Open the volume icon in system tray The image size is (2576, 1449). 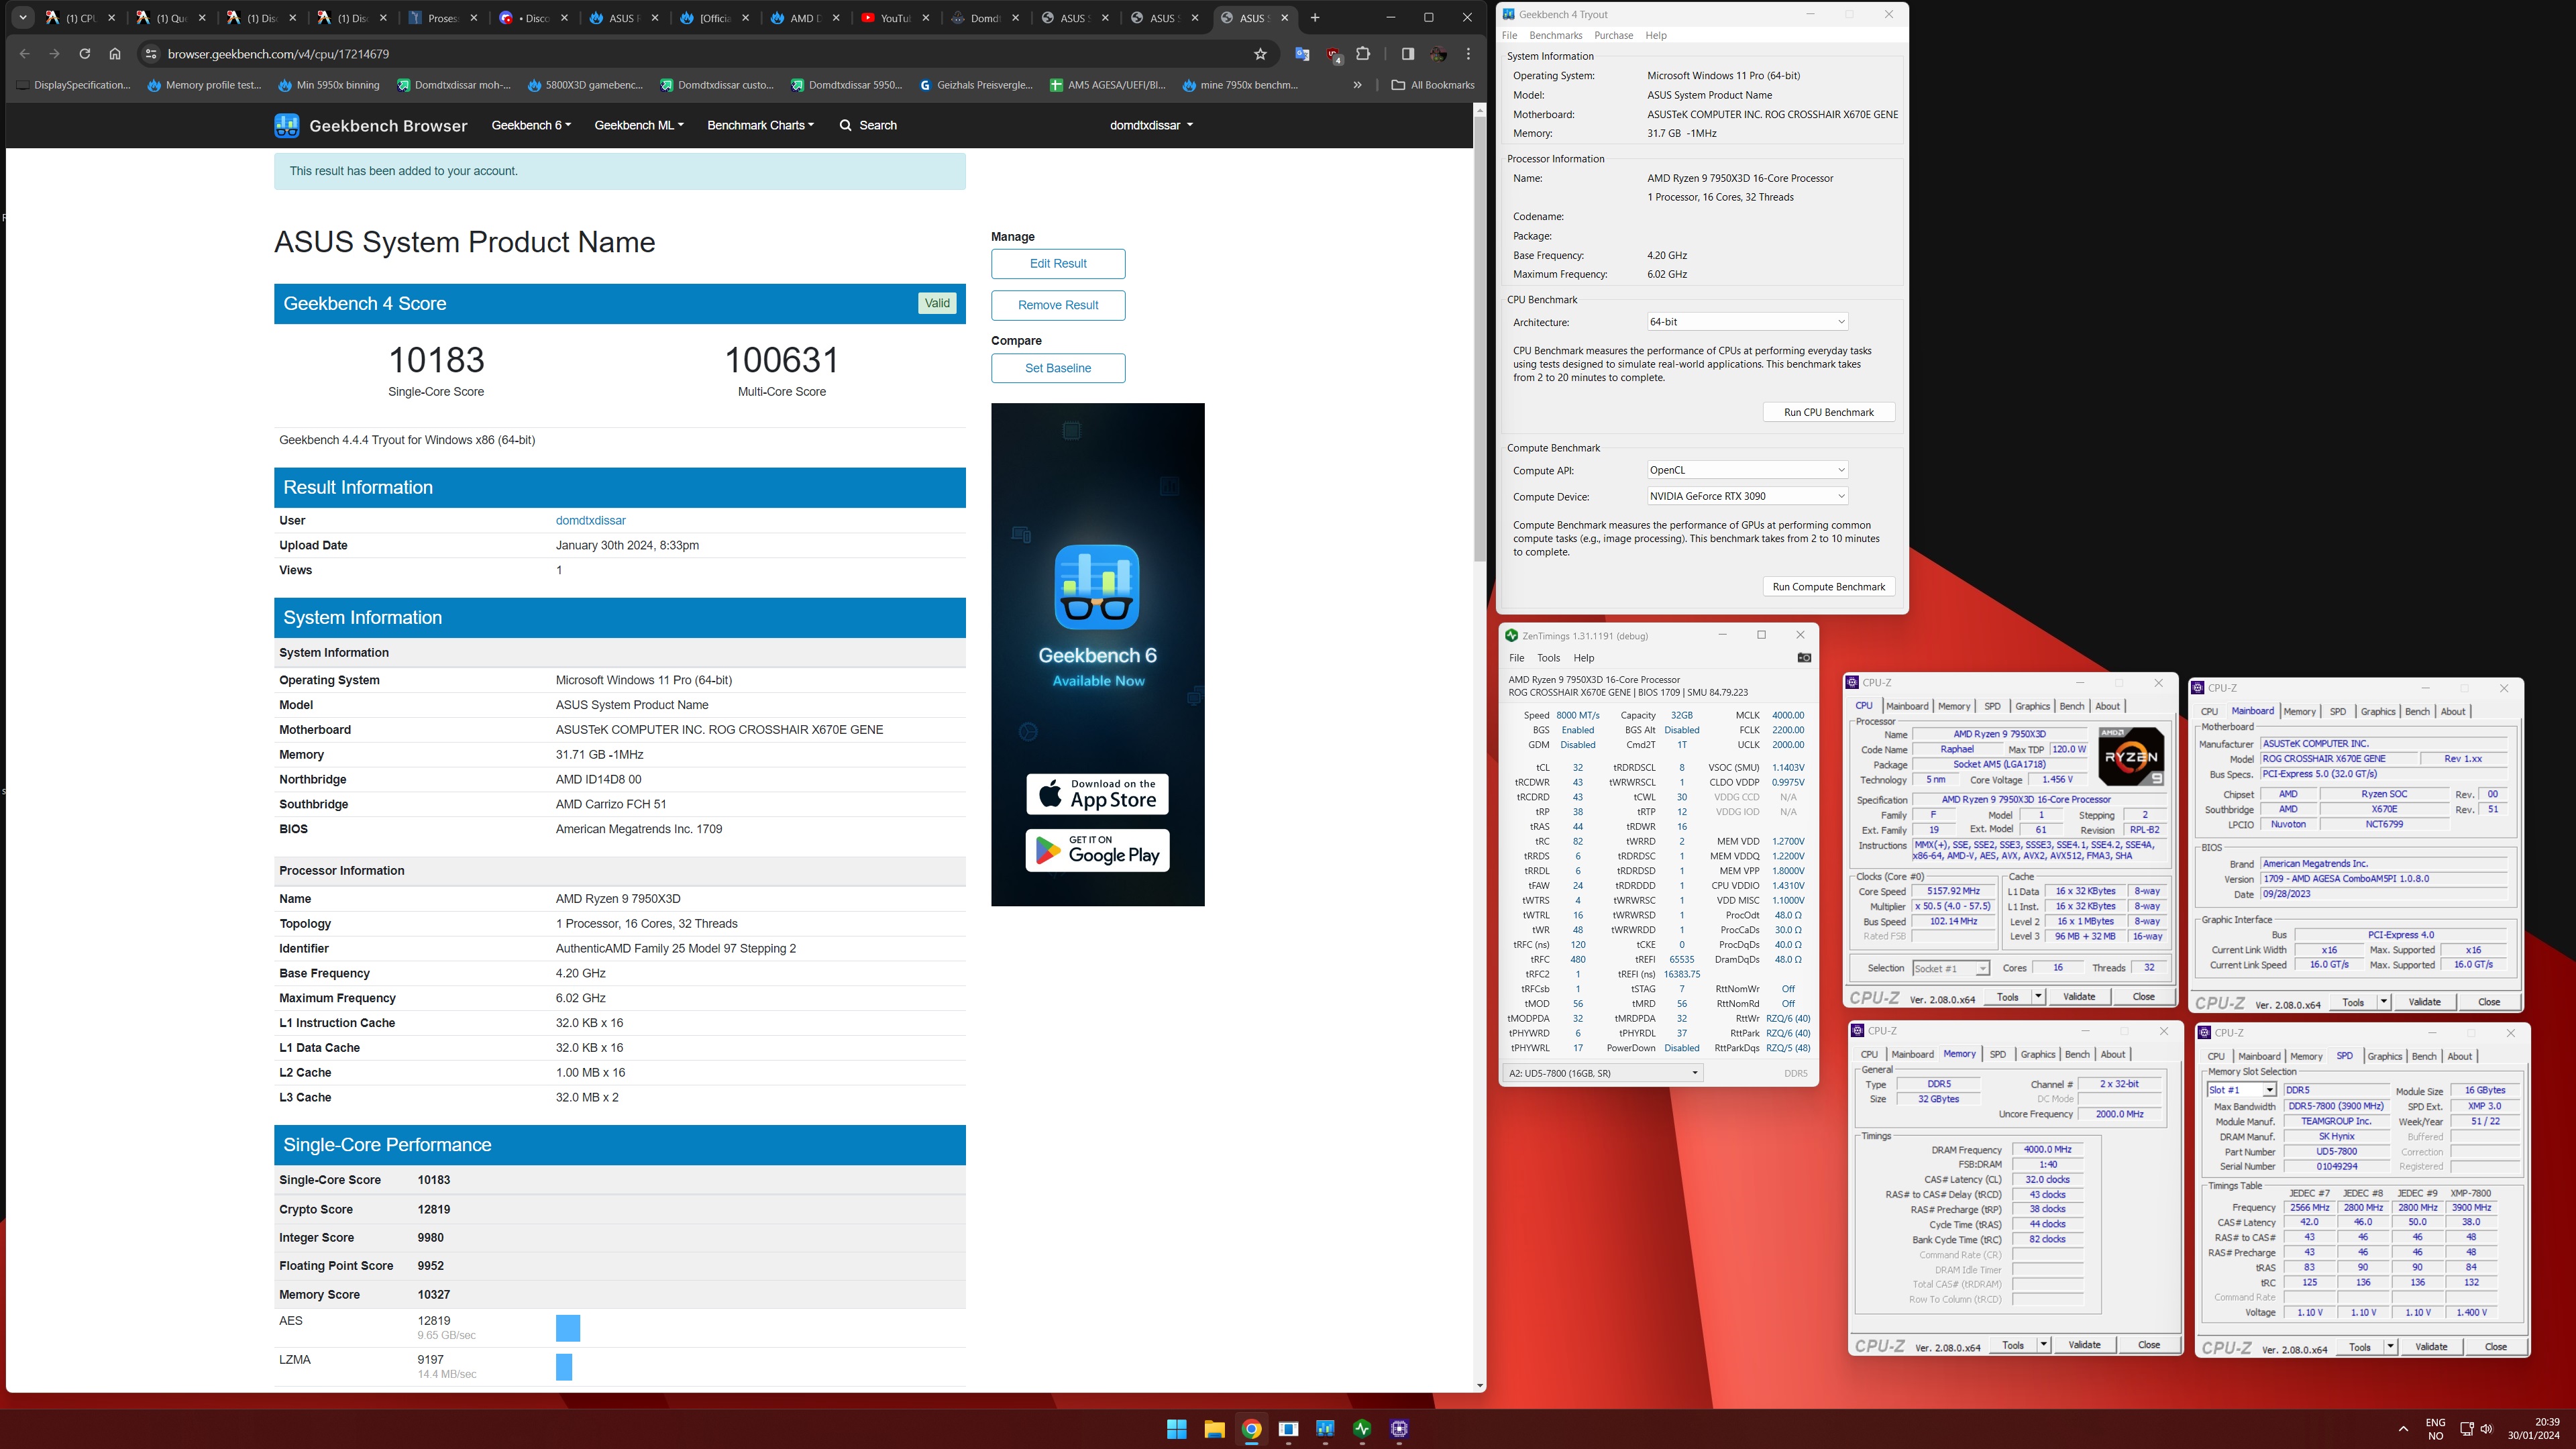(2486, 1429)
